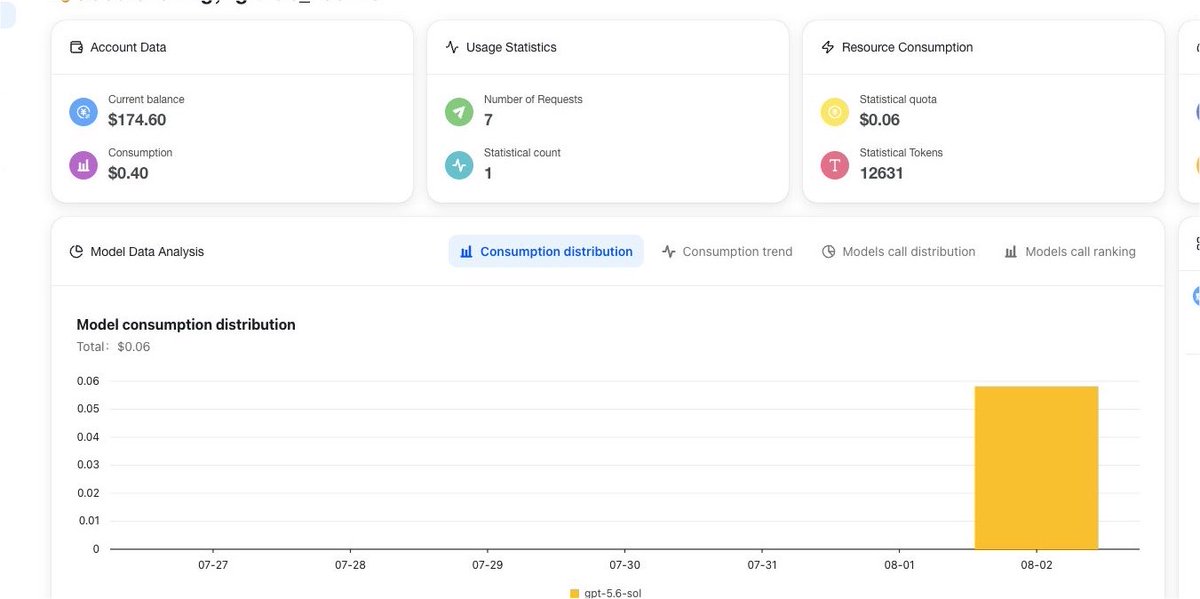Click the 07-28 axis date label
This screenshot has height=599, width=1200.
click(x=350, y=565)
